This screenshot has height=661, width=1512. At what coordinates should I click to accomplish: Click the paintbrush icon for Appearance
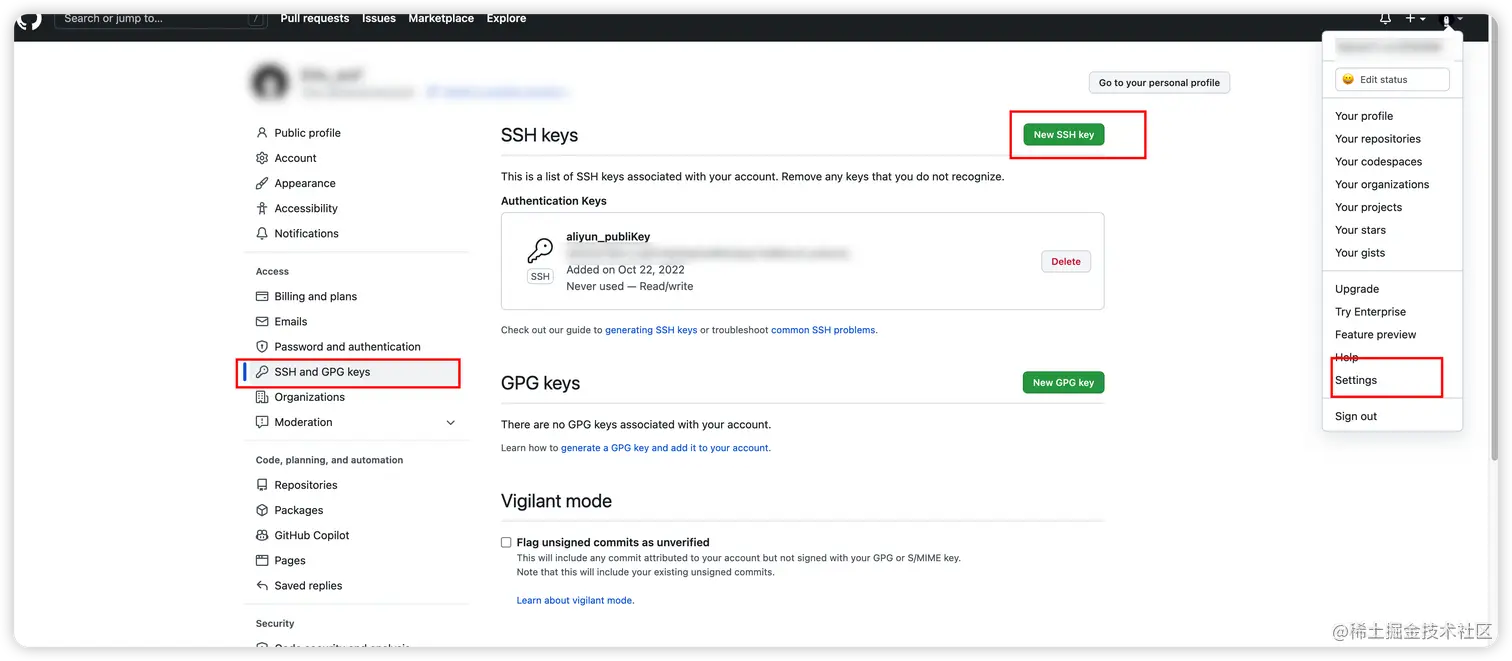pyautogui.click(x=262, y=184)
